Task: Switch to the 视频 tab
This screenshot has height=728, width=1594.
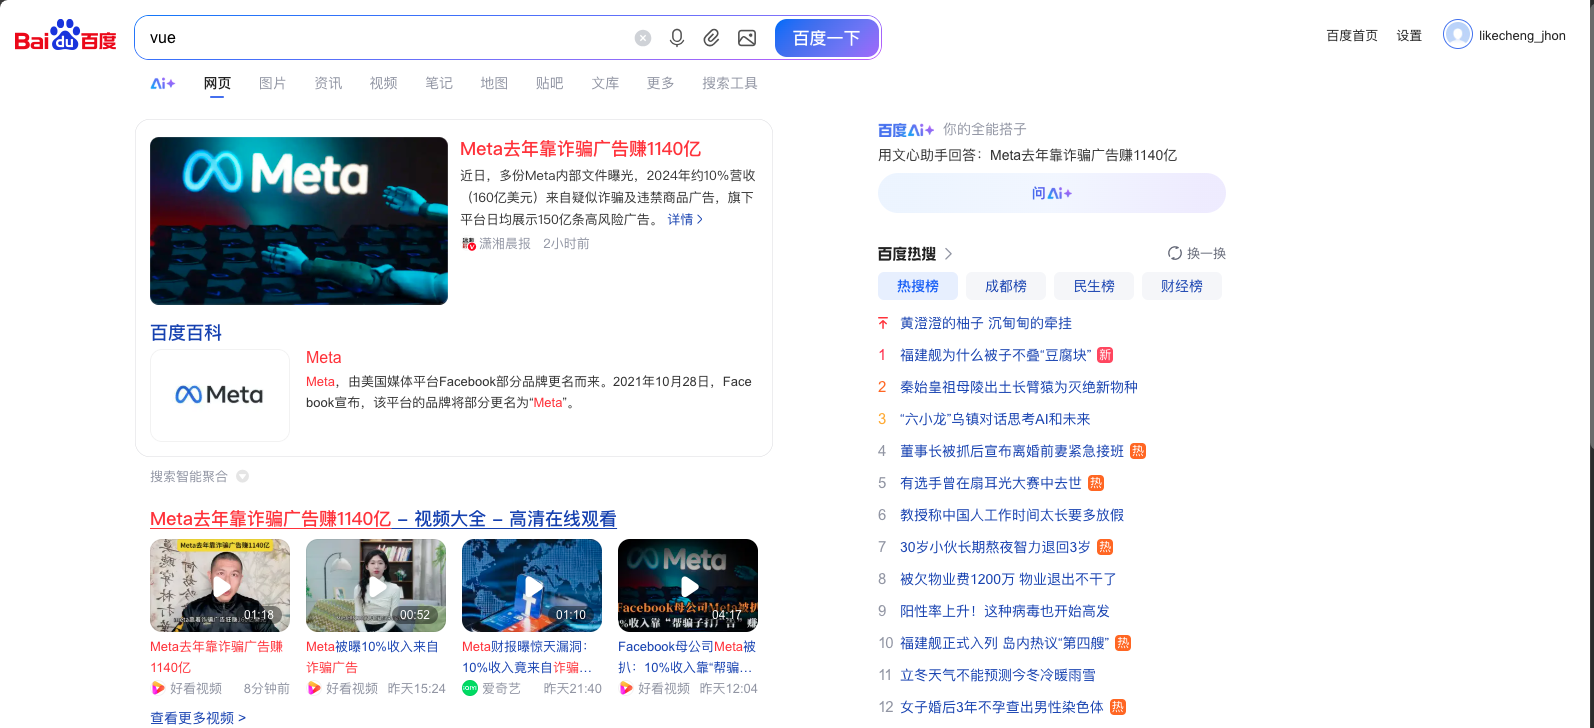Action: point(383,83)
